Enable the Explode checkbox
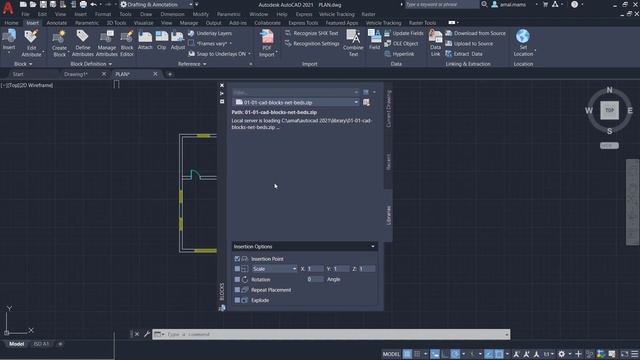Image resolution: width=640 pixels, height=360 pixels. (237, 300)
